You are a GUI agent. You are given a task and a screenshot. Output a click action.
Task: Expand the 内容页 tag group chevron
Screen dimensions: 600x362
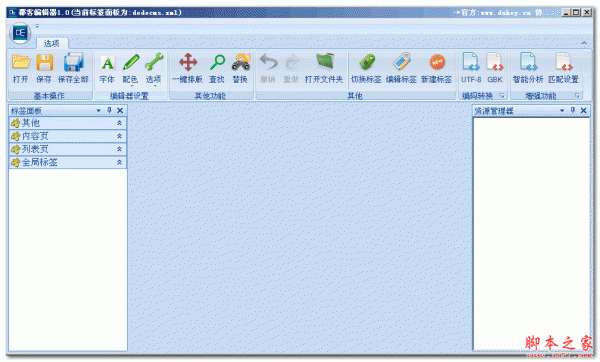(119, 136)
